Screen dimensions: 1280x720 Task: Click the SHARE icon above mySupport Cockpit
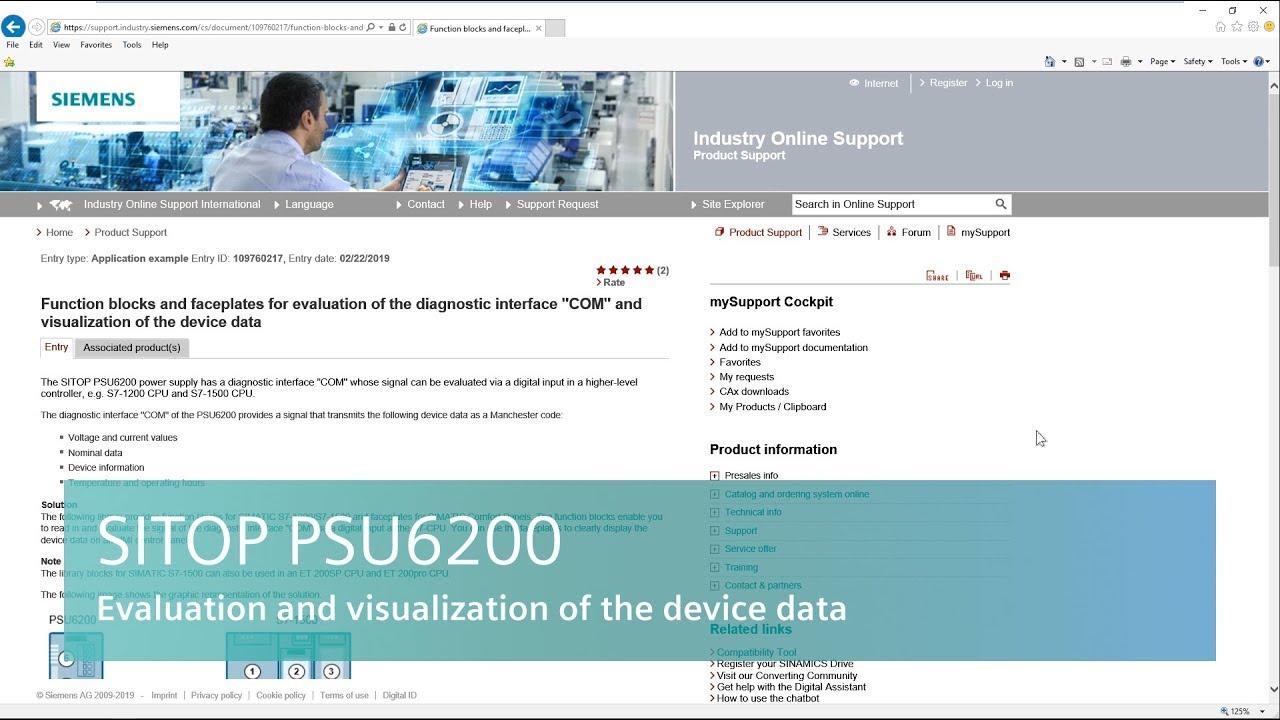[x=937, y=276]
